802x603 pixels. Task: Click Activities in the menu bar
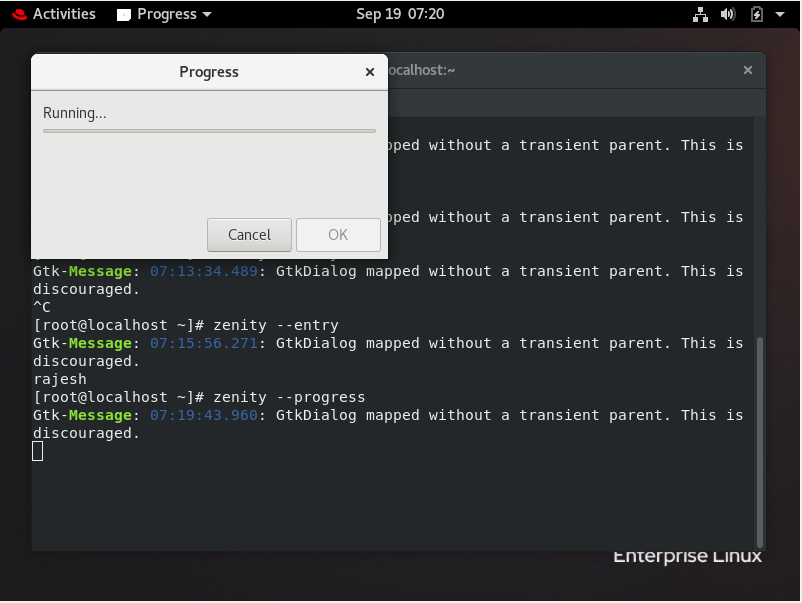coord(62,14)
